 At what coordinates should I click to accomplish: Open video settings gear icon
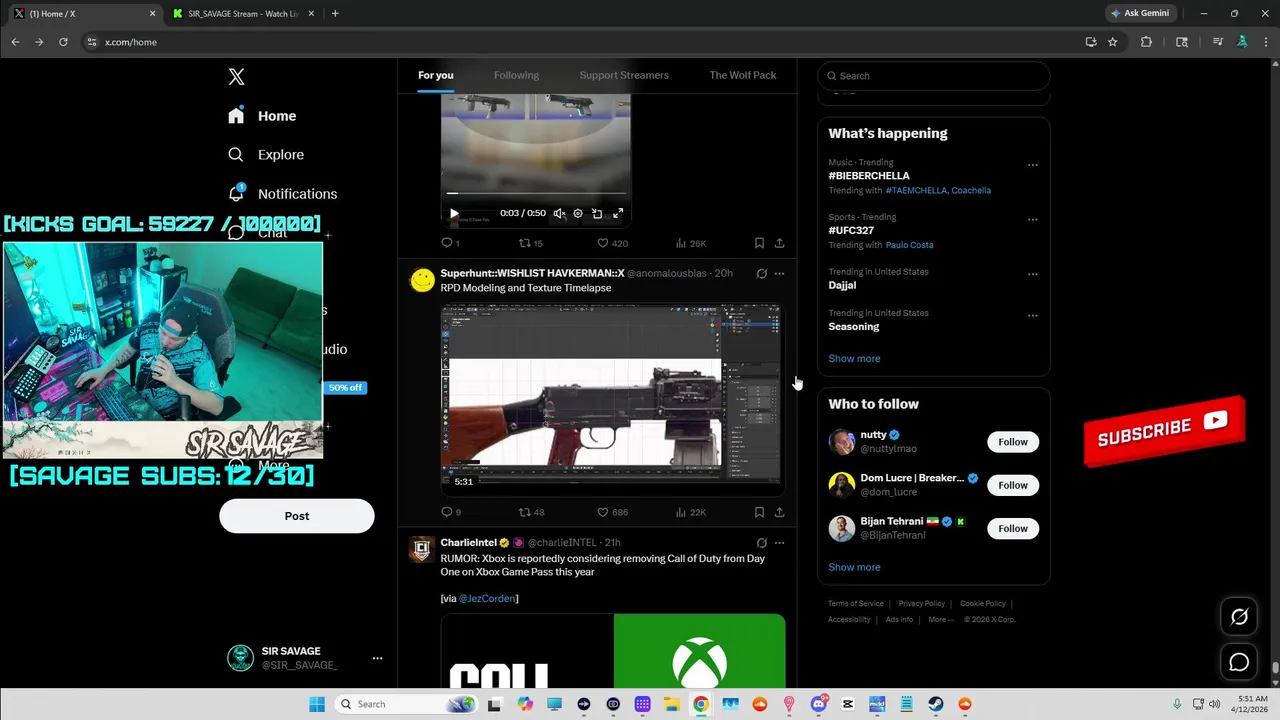pos(578,213)
